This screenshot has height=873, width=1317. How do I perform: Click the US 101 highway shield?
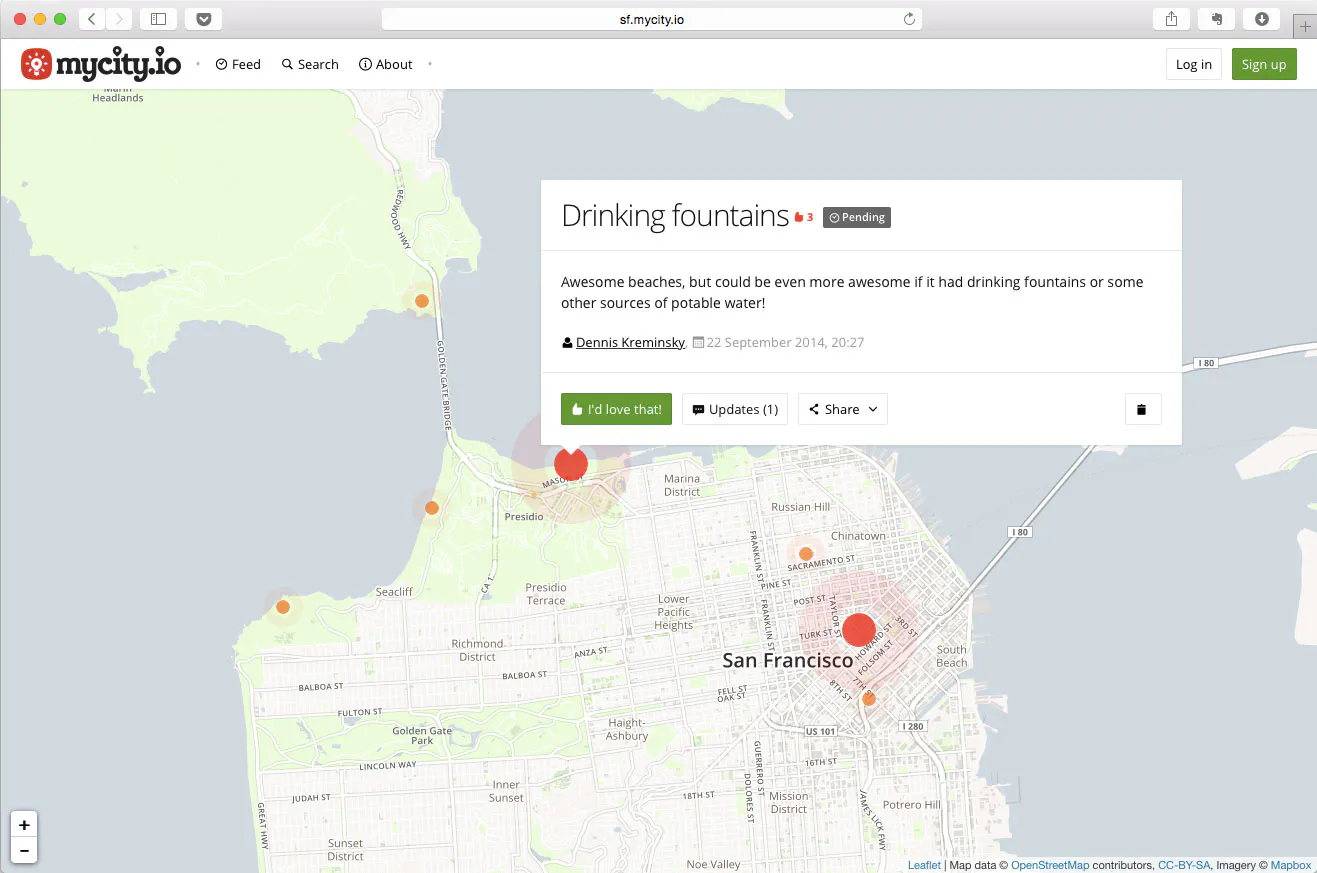[820, 731]
